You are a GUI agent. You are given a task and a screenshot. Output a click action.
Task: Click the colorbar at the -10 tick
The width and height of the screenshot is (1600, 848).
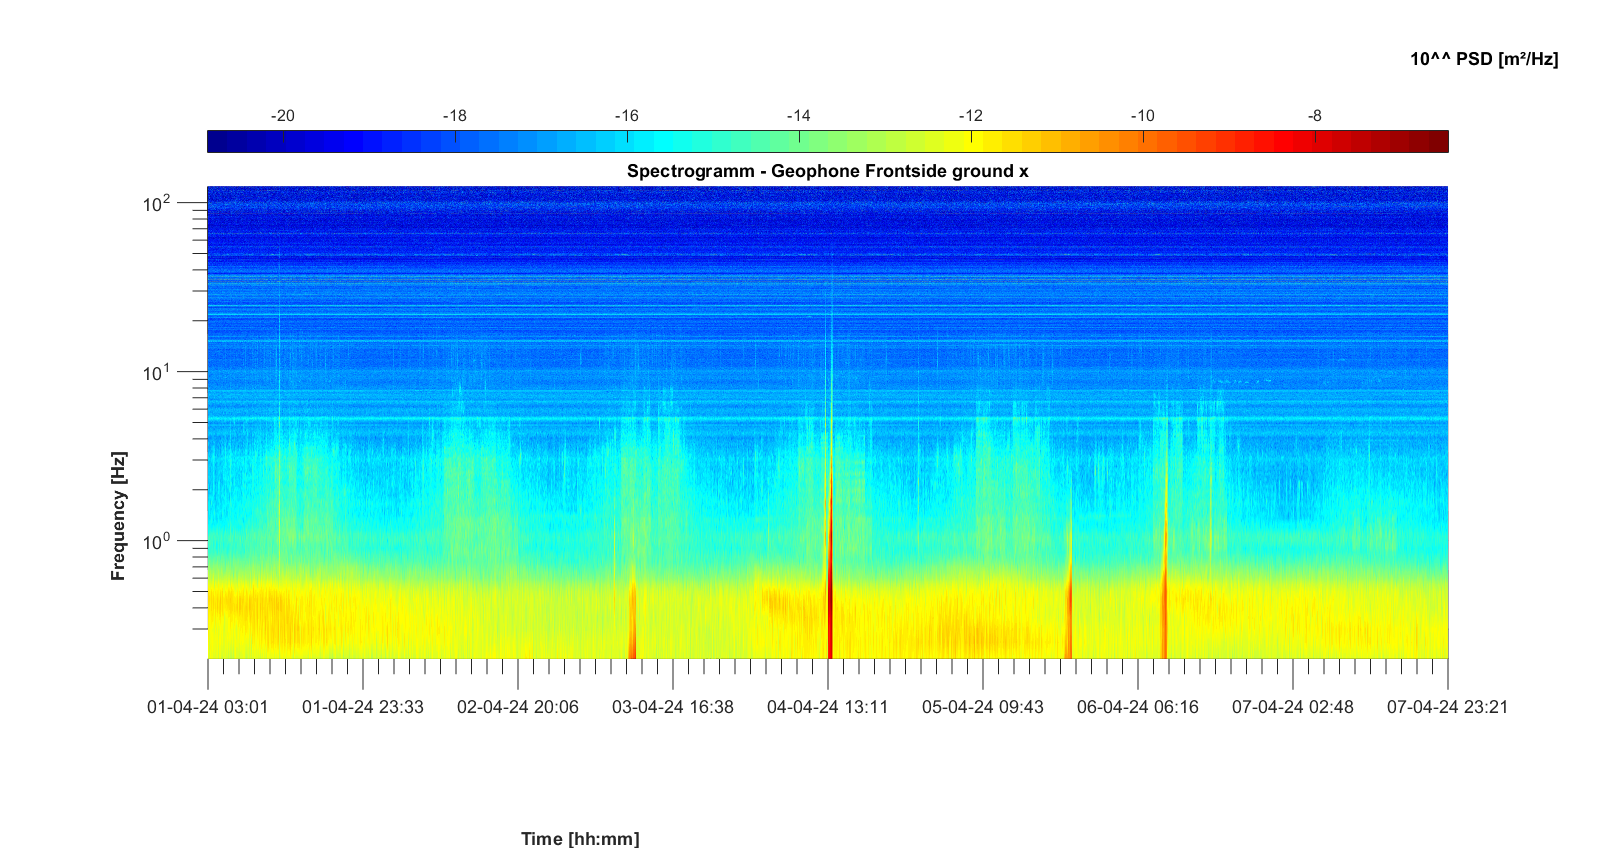coord(1143,142)
